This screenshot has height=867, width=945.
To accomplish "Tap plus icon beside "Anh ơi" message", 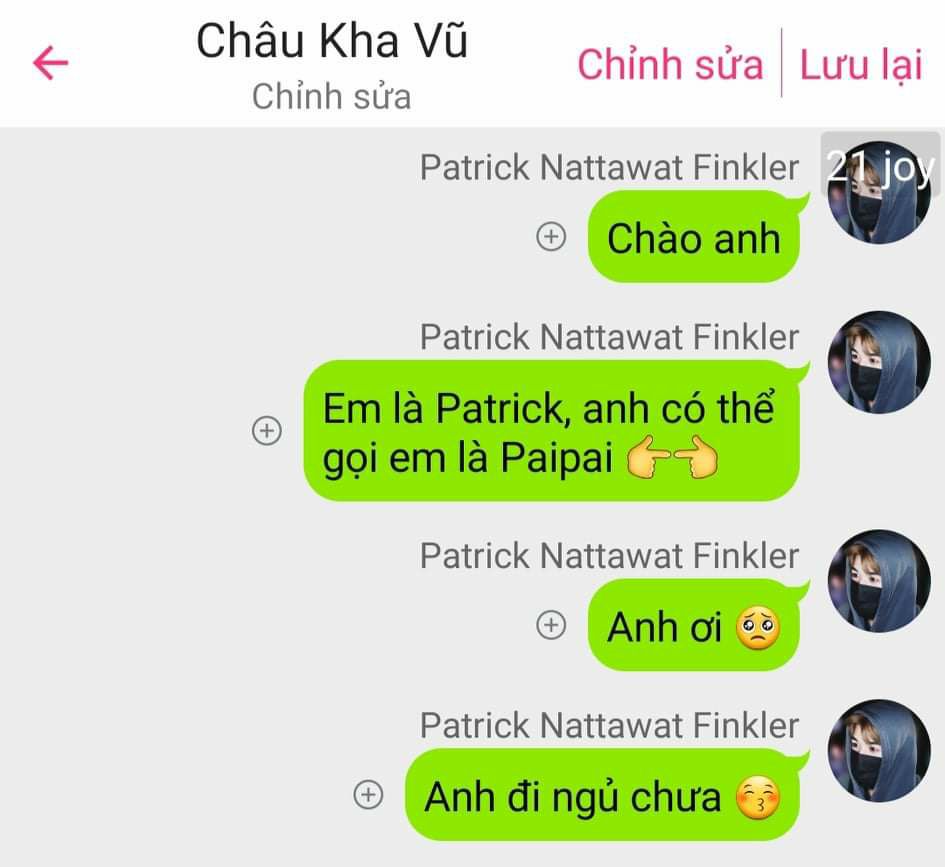I will (x=551, y=625).
